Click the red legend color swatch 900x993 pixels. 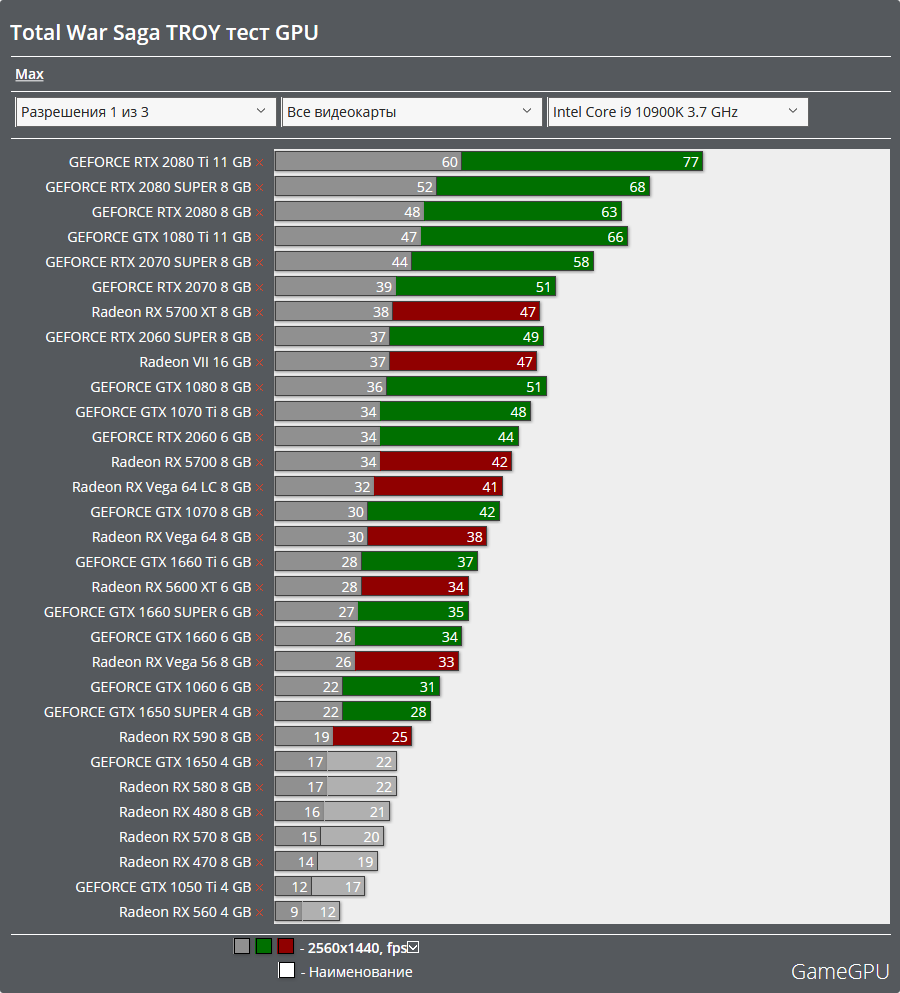click(286, 947)
